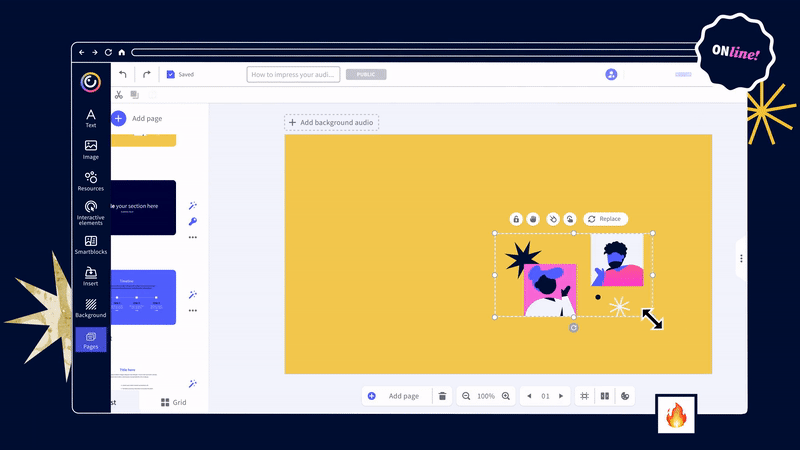The height and width of the screenshot is (450, 800).
Task: Open the Insert panel
Action: (91, 277)
